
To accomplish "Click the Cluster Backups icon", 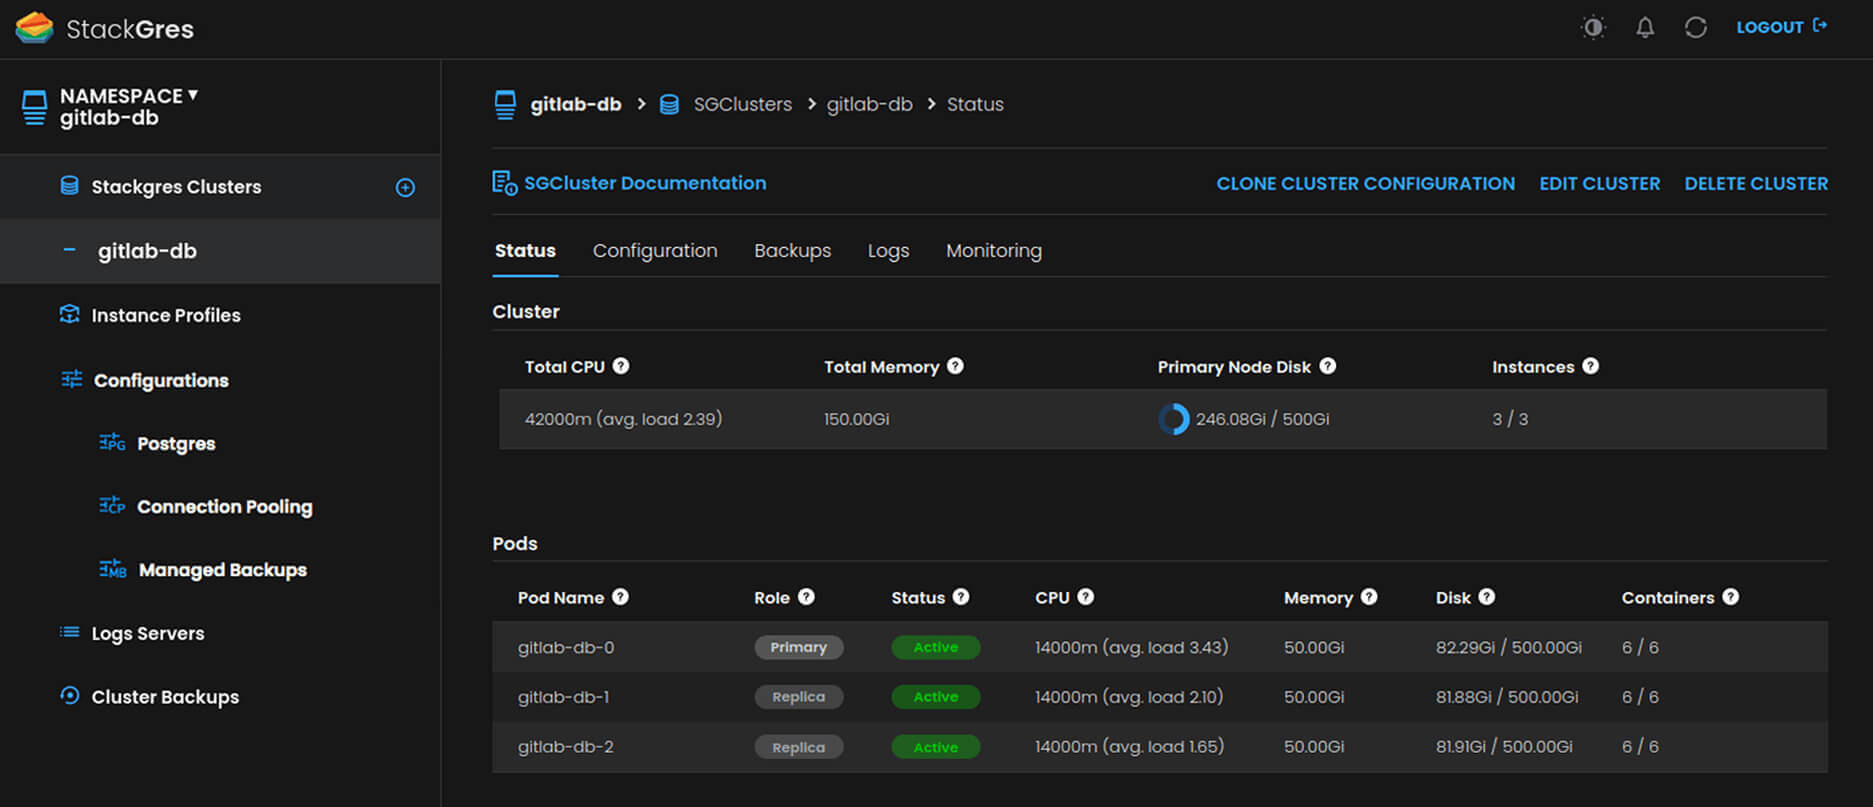I will [x=69, y=695].
